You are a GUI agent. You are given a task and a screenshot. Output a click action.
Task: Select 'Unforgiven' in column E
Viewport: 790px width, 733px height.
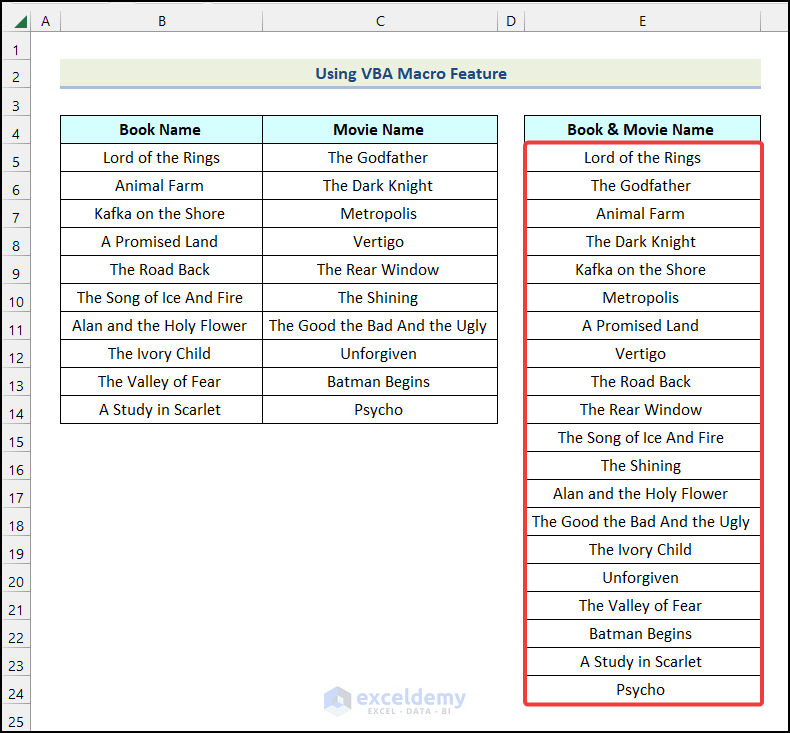point(642,578)
